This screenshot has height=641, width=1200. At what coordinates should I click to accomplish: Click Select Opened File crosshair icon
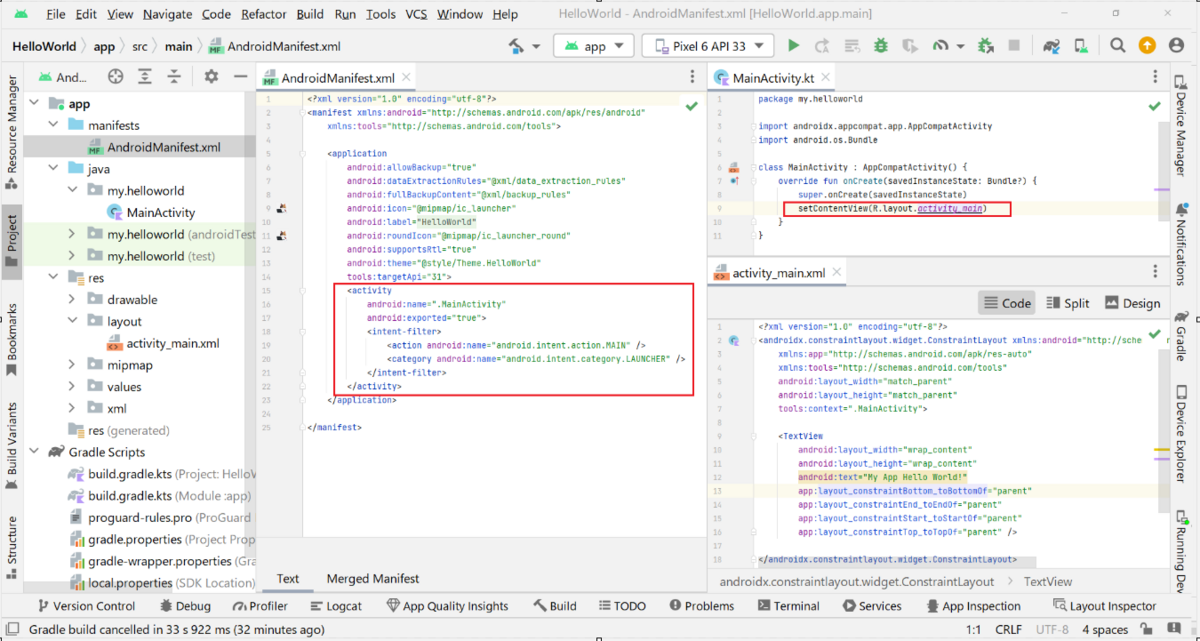[x=115, y=77]
